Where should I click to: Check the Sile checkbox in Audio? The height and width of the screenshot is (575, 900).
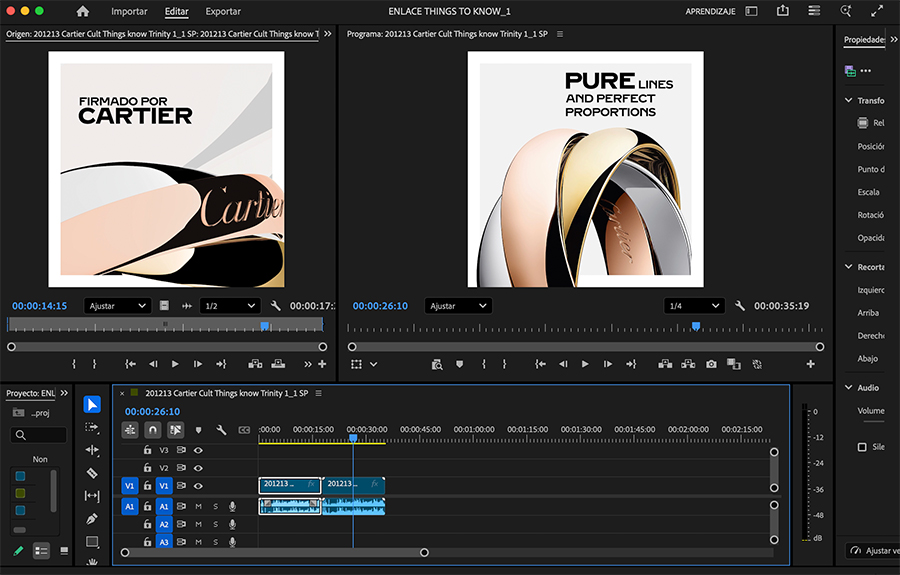click(862, 447)
